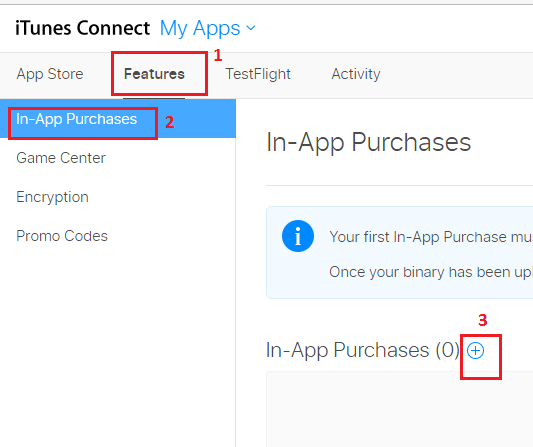
Task: Select In-App Purchases in the sidebar
Action: coord(118,119)
